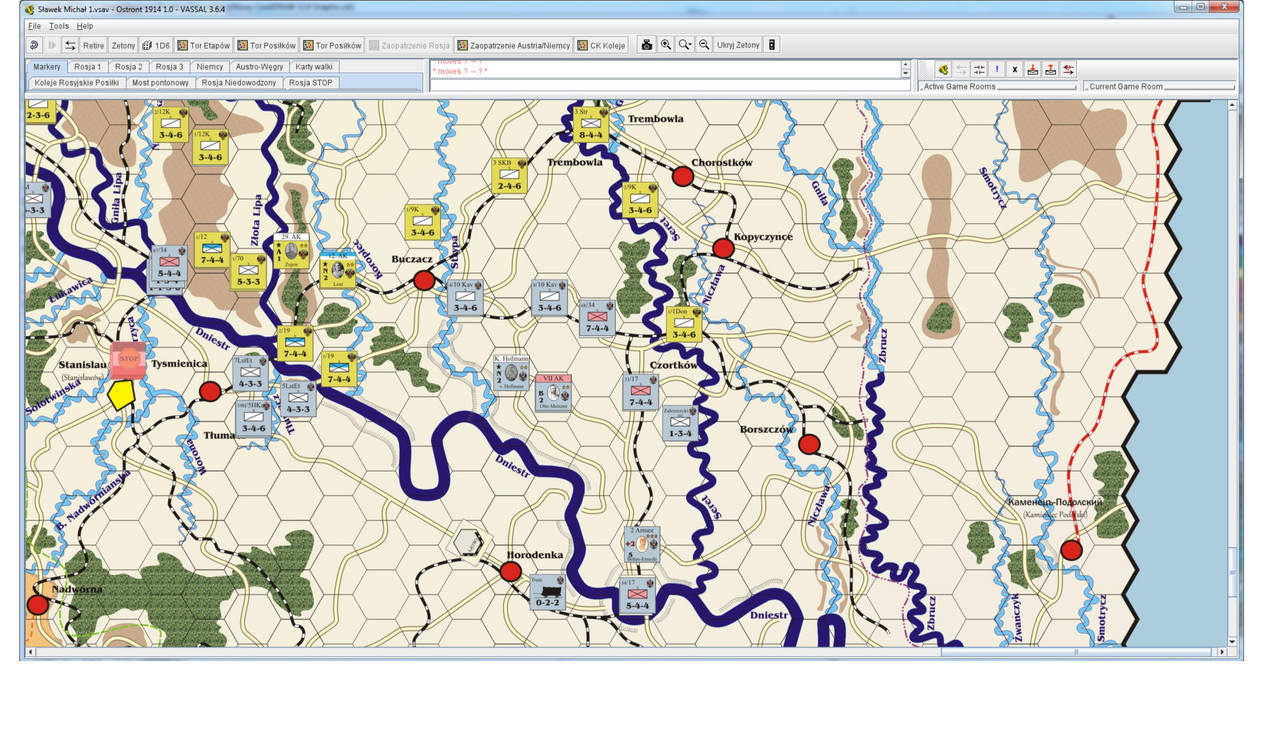This screenshot has height=739, width=1280.
Task: Click the red crossed arrows icon
Action: (x=1069, y=69)
